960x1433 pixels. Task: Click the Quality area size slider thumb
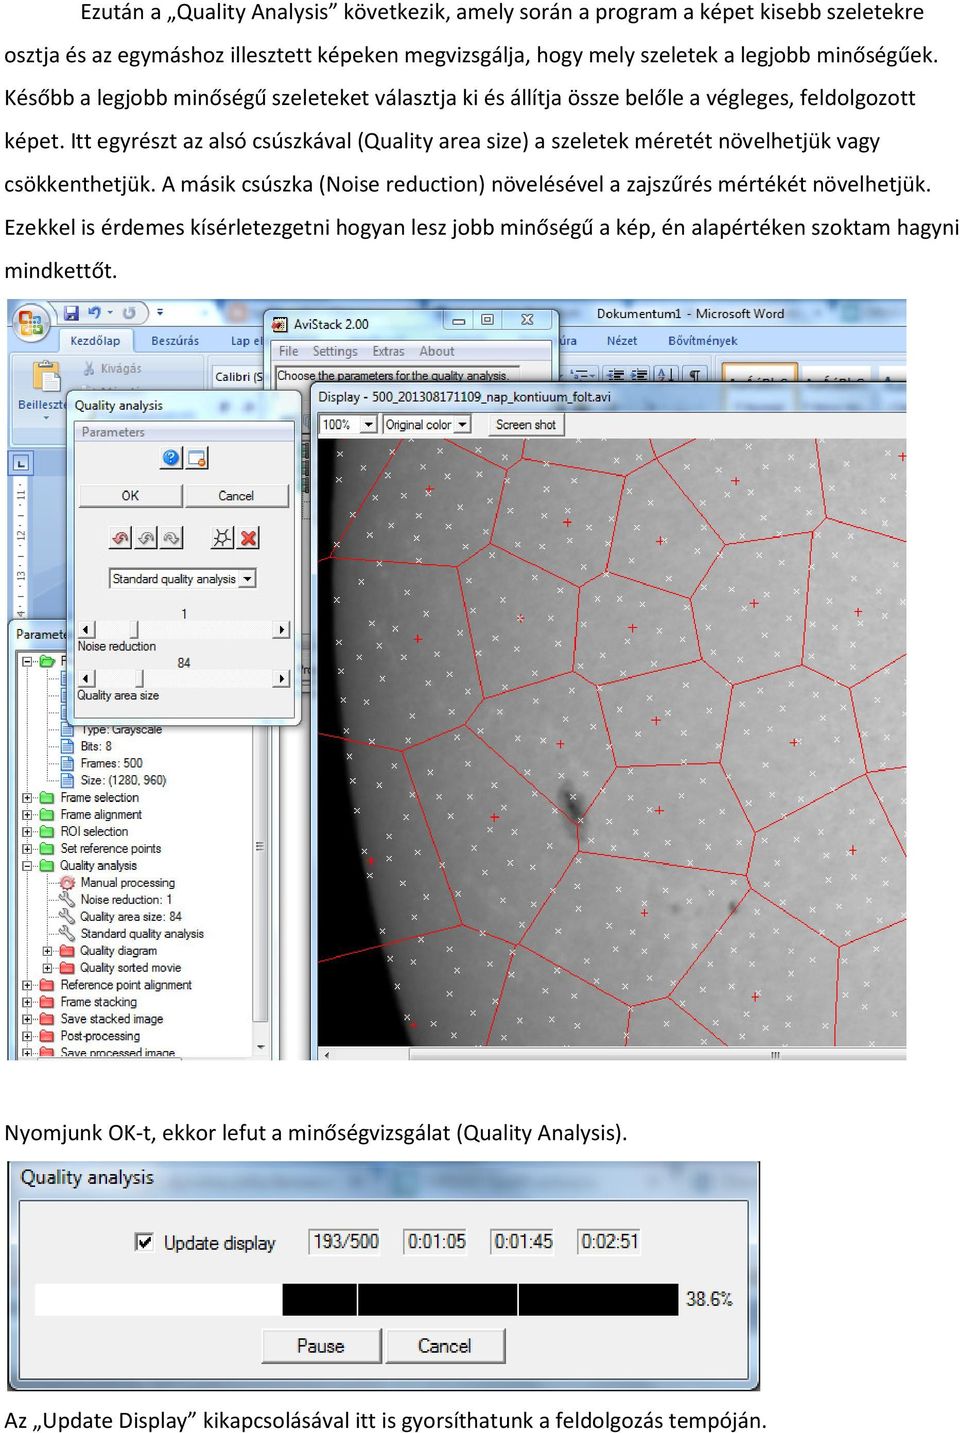point(139,679)
